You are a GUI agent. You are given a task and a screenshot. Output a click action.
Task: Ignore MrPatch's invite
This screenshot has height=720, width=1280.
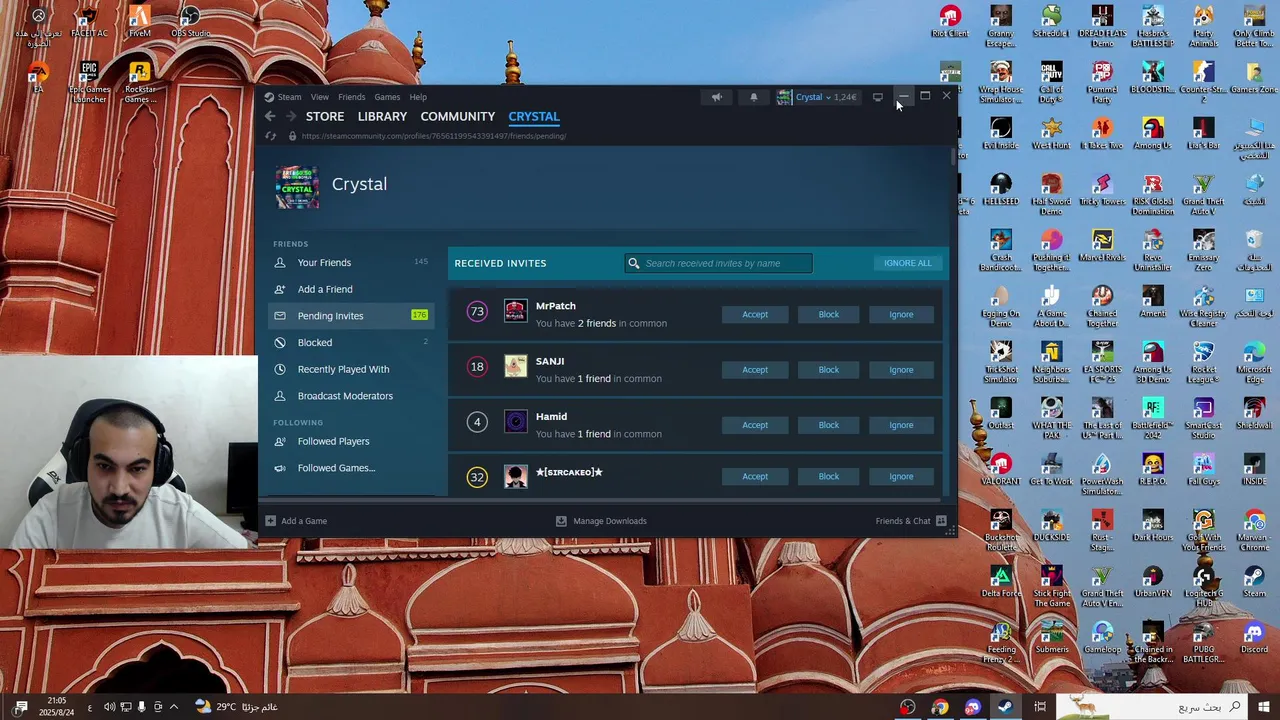901,314
